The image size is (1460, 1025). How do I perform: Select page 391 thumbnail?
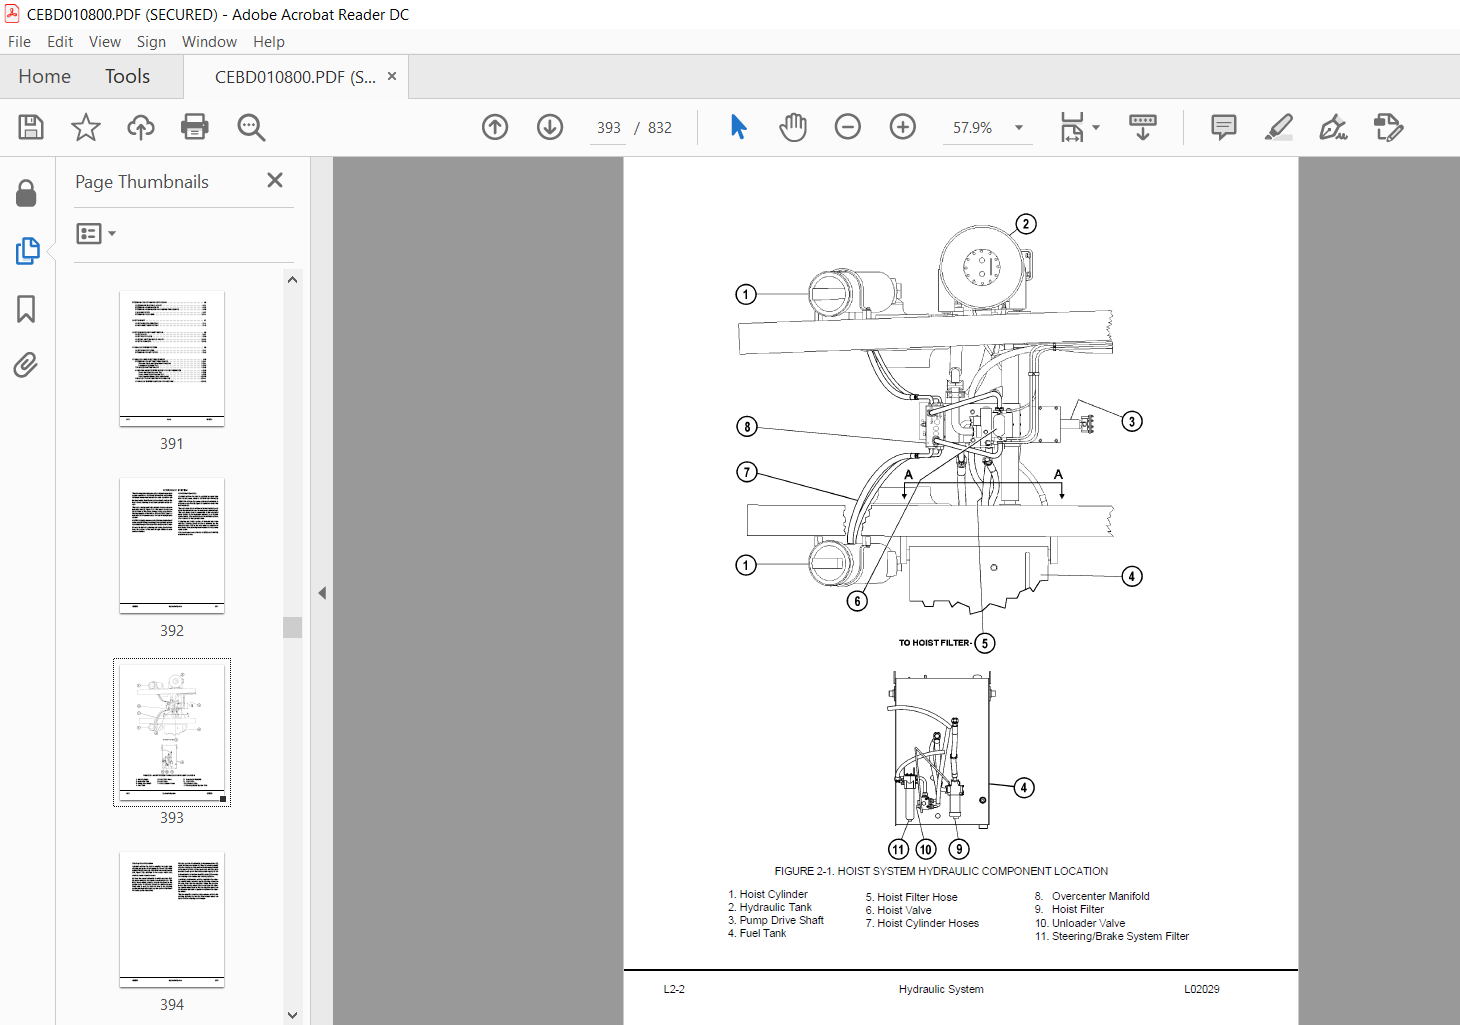[x=172, y=359]
